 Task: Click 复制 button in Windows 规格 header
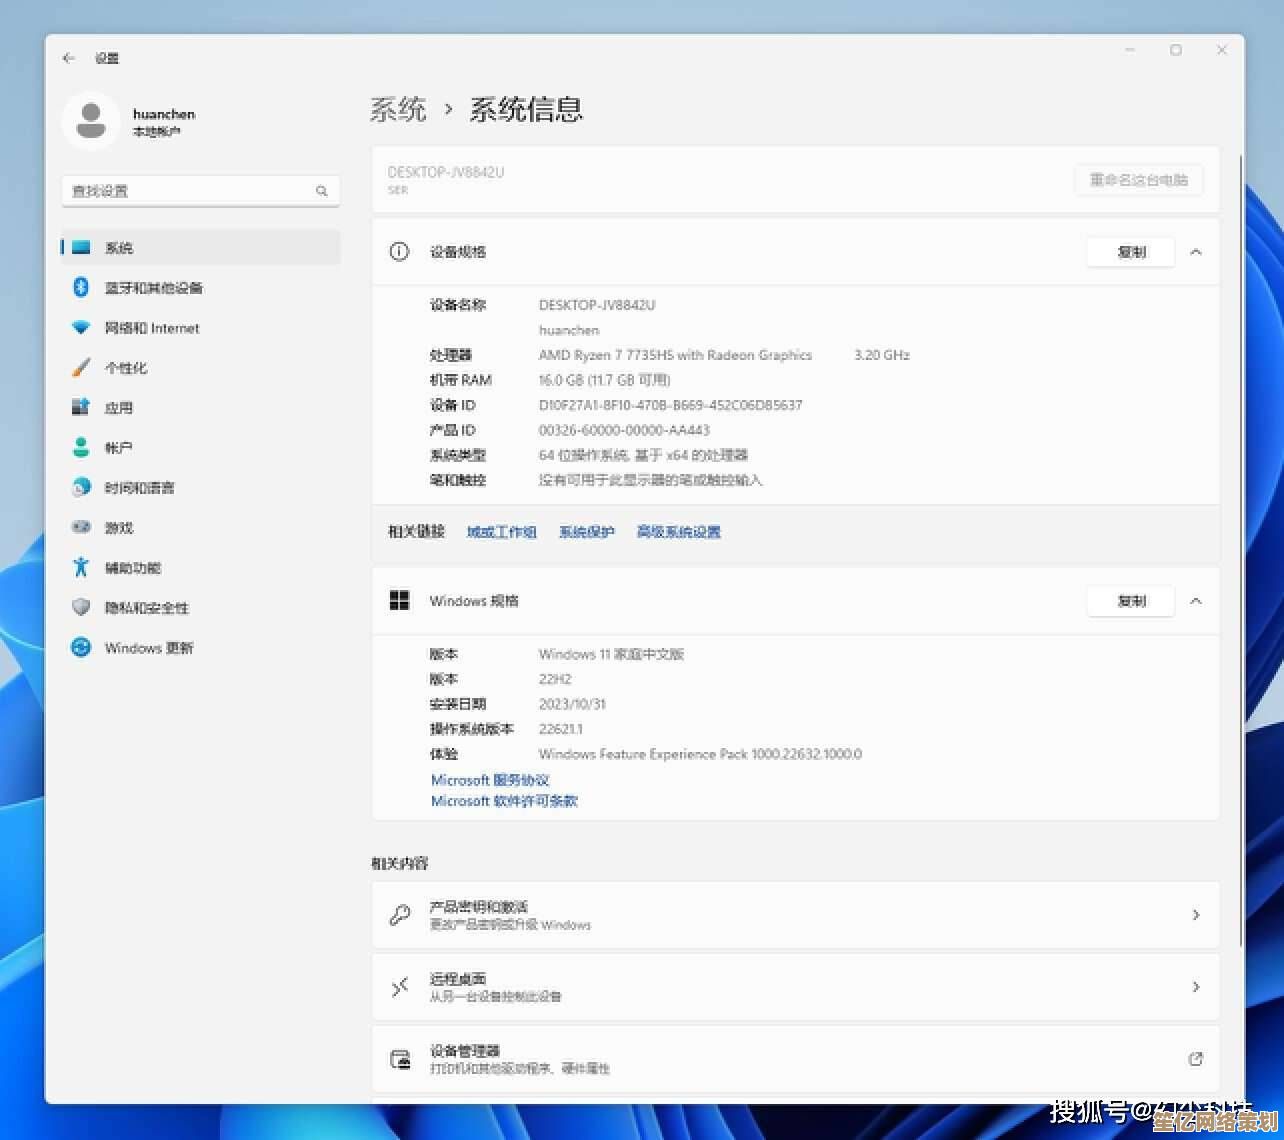coord(1131,601)
